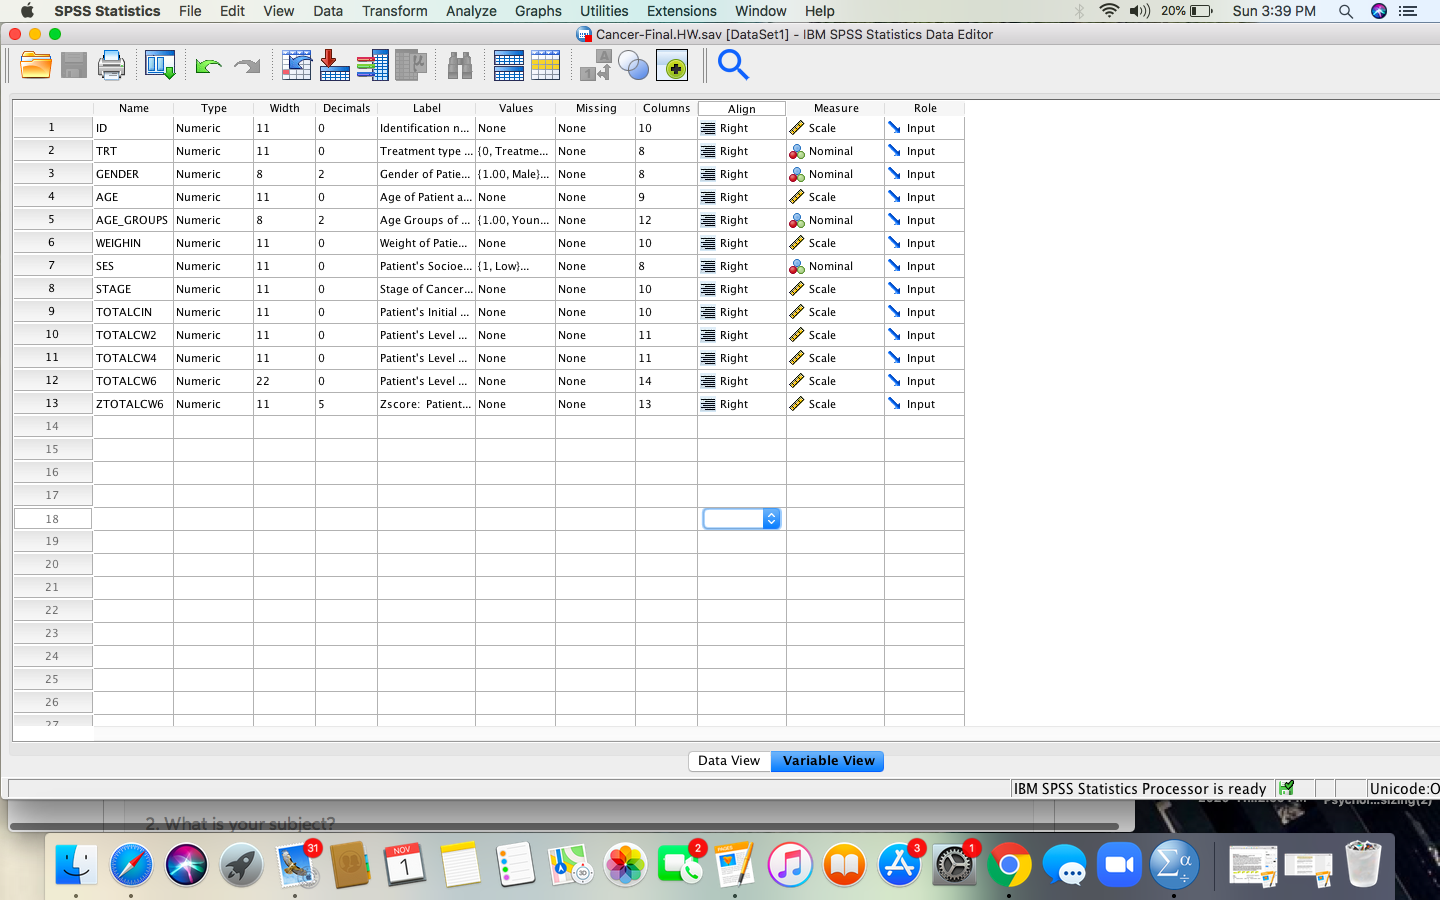This screenshot has height=900, width=1440.
Task: Toggle Use Variable Sets in the toolbar
Action: pos(633,65)
